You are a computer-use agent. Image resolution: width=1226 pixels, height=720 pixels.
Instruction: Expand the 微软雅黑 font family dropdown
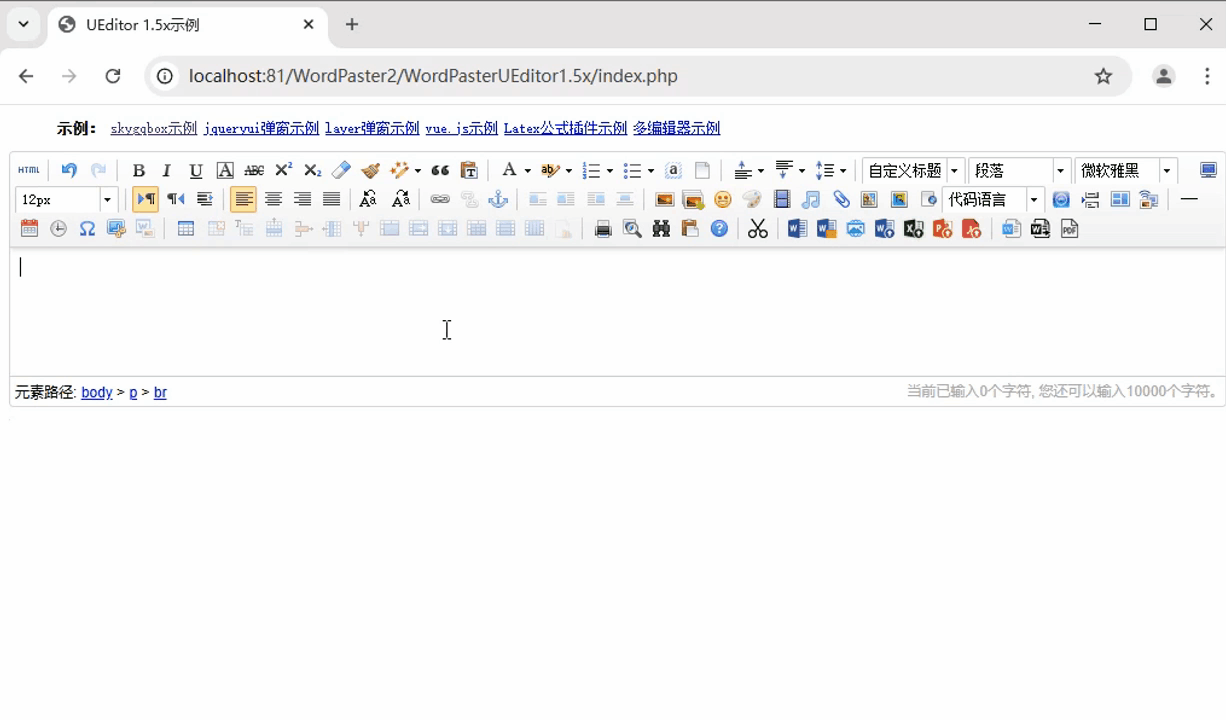[1166, 171]
